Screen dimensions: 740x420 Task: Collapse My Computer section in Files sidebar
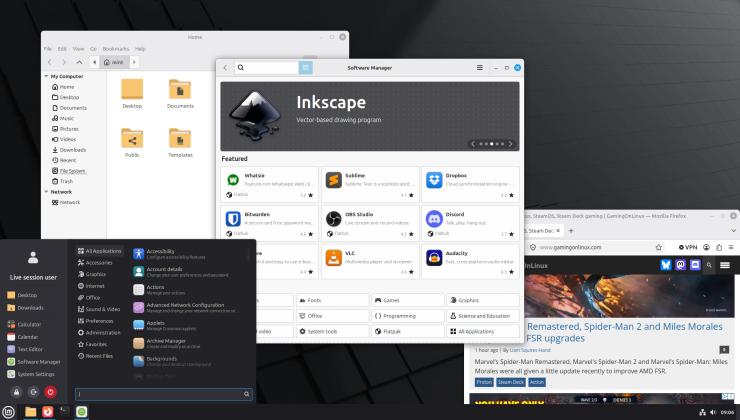[x=46, y=76]
